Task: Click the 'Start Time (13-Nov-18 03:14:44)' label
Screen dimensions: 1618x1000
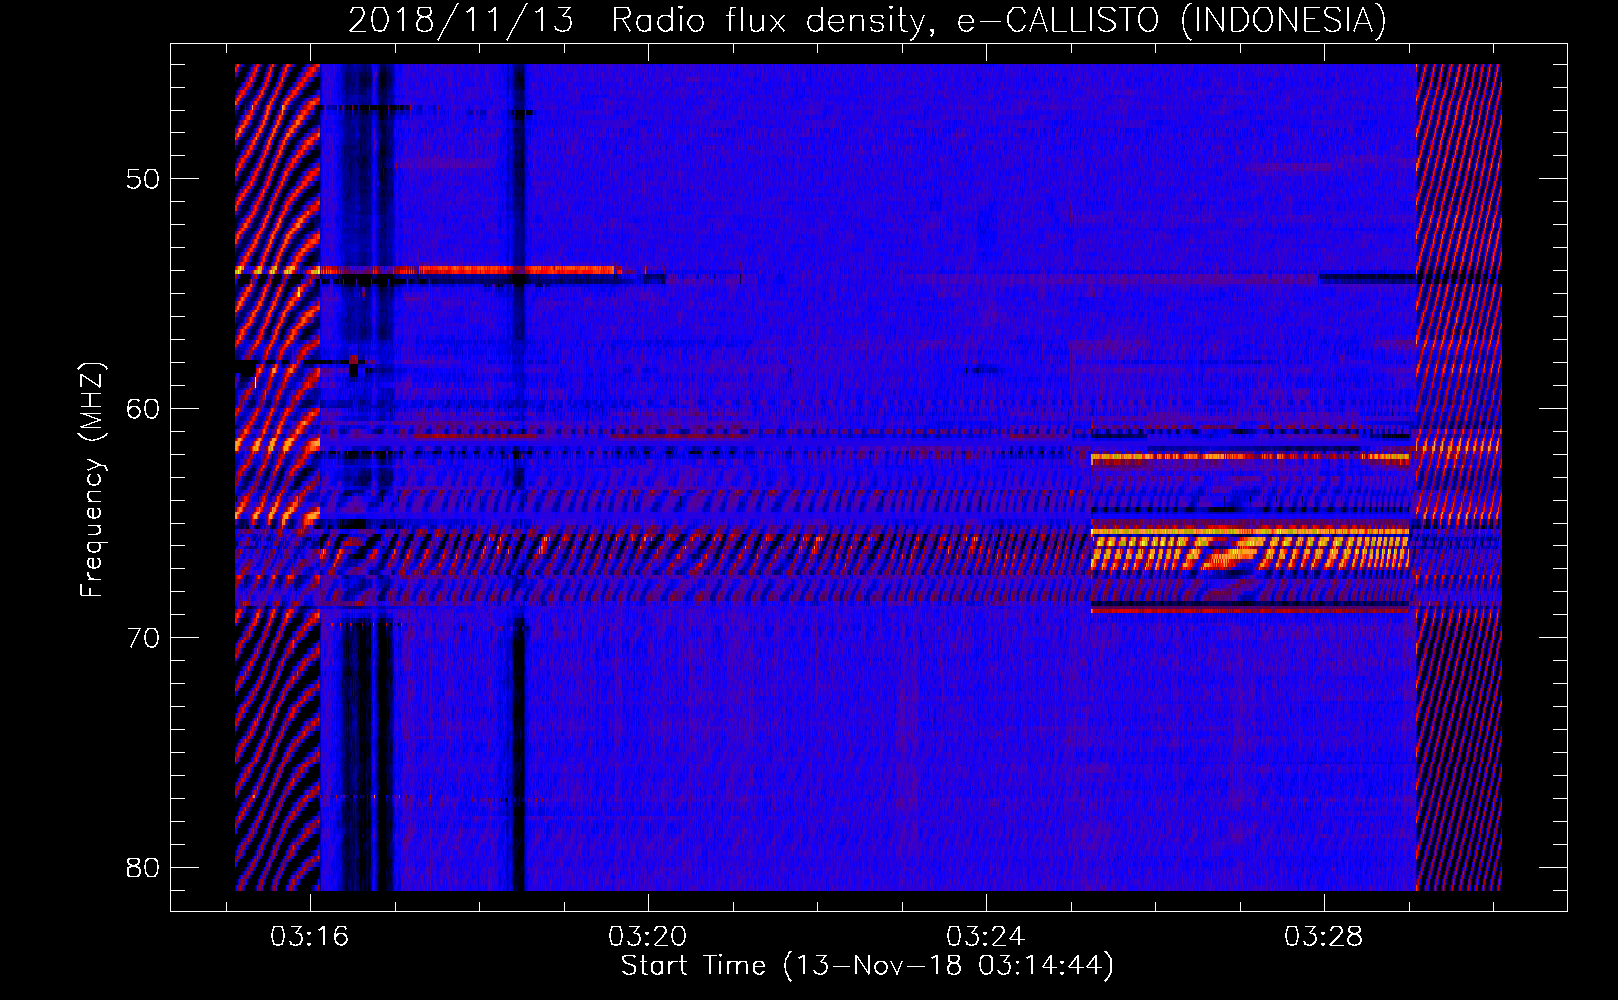Action: (x=867, y=966)
